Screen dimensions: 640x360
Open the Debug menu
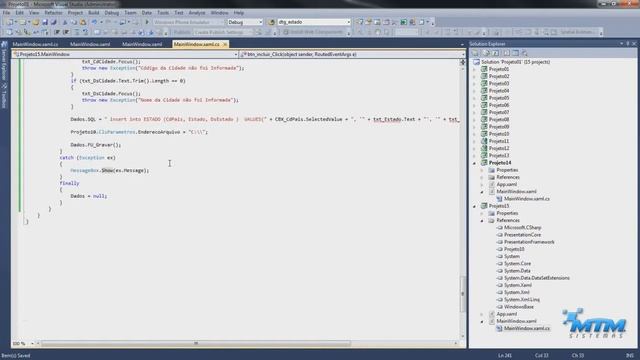[x=111, y=13]
